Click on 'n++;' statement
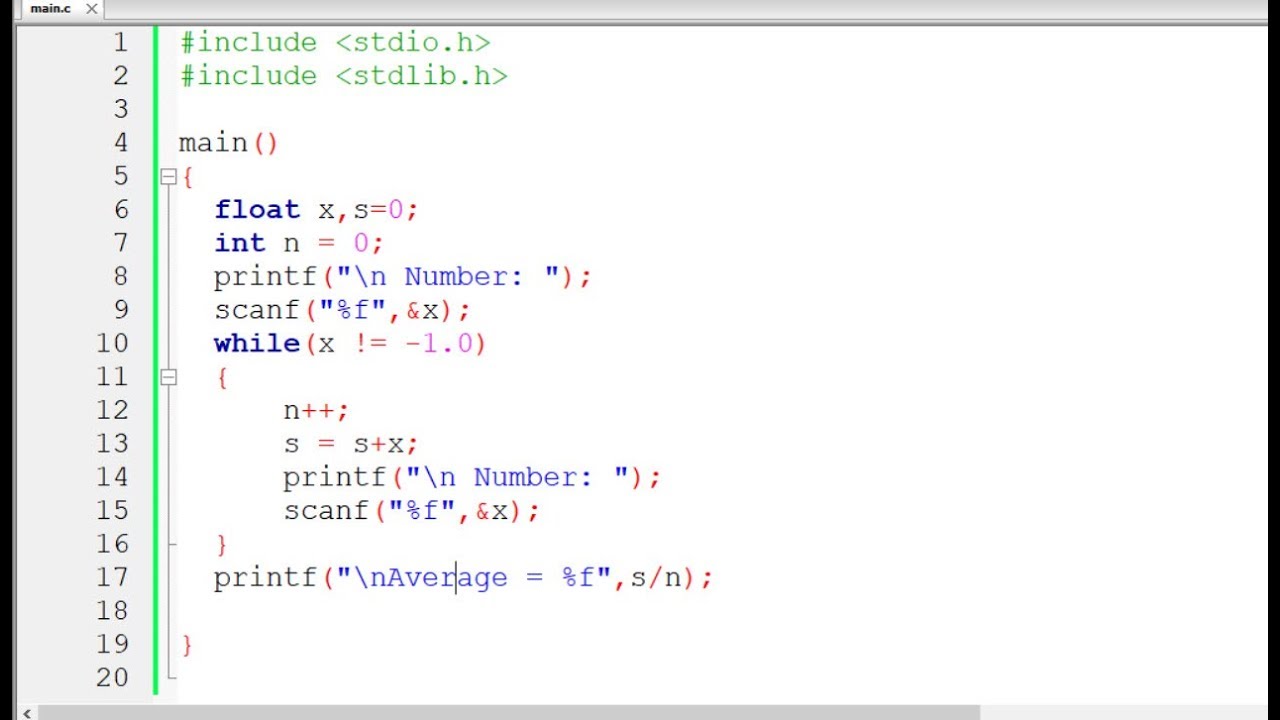The height and width of the screenshot is (720, 1280). point(316,410)
